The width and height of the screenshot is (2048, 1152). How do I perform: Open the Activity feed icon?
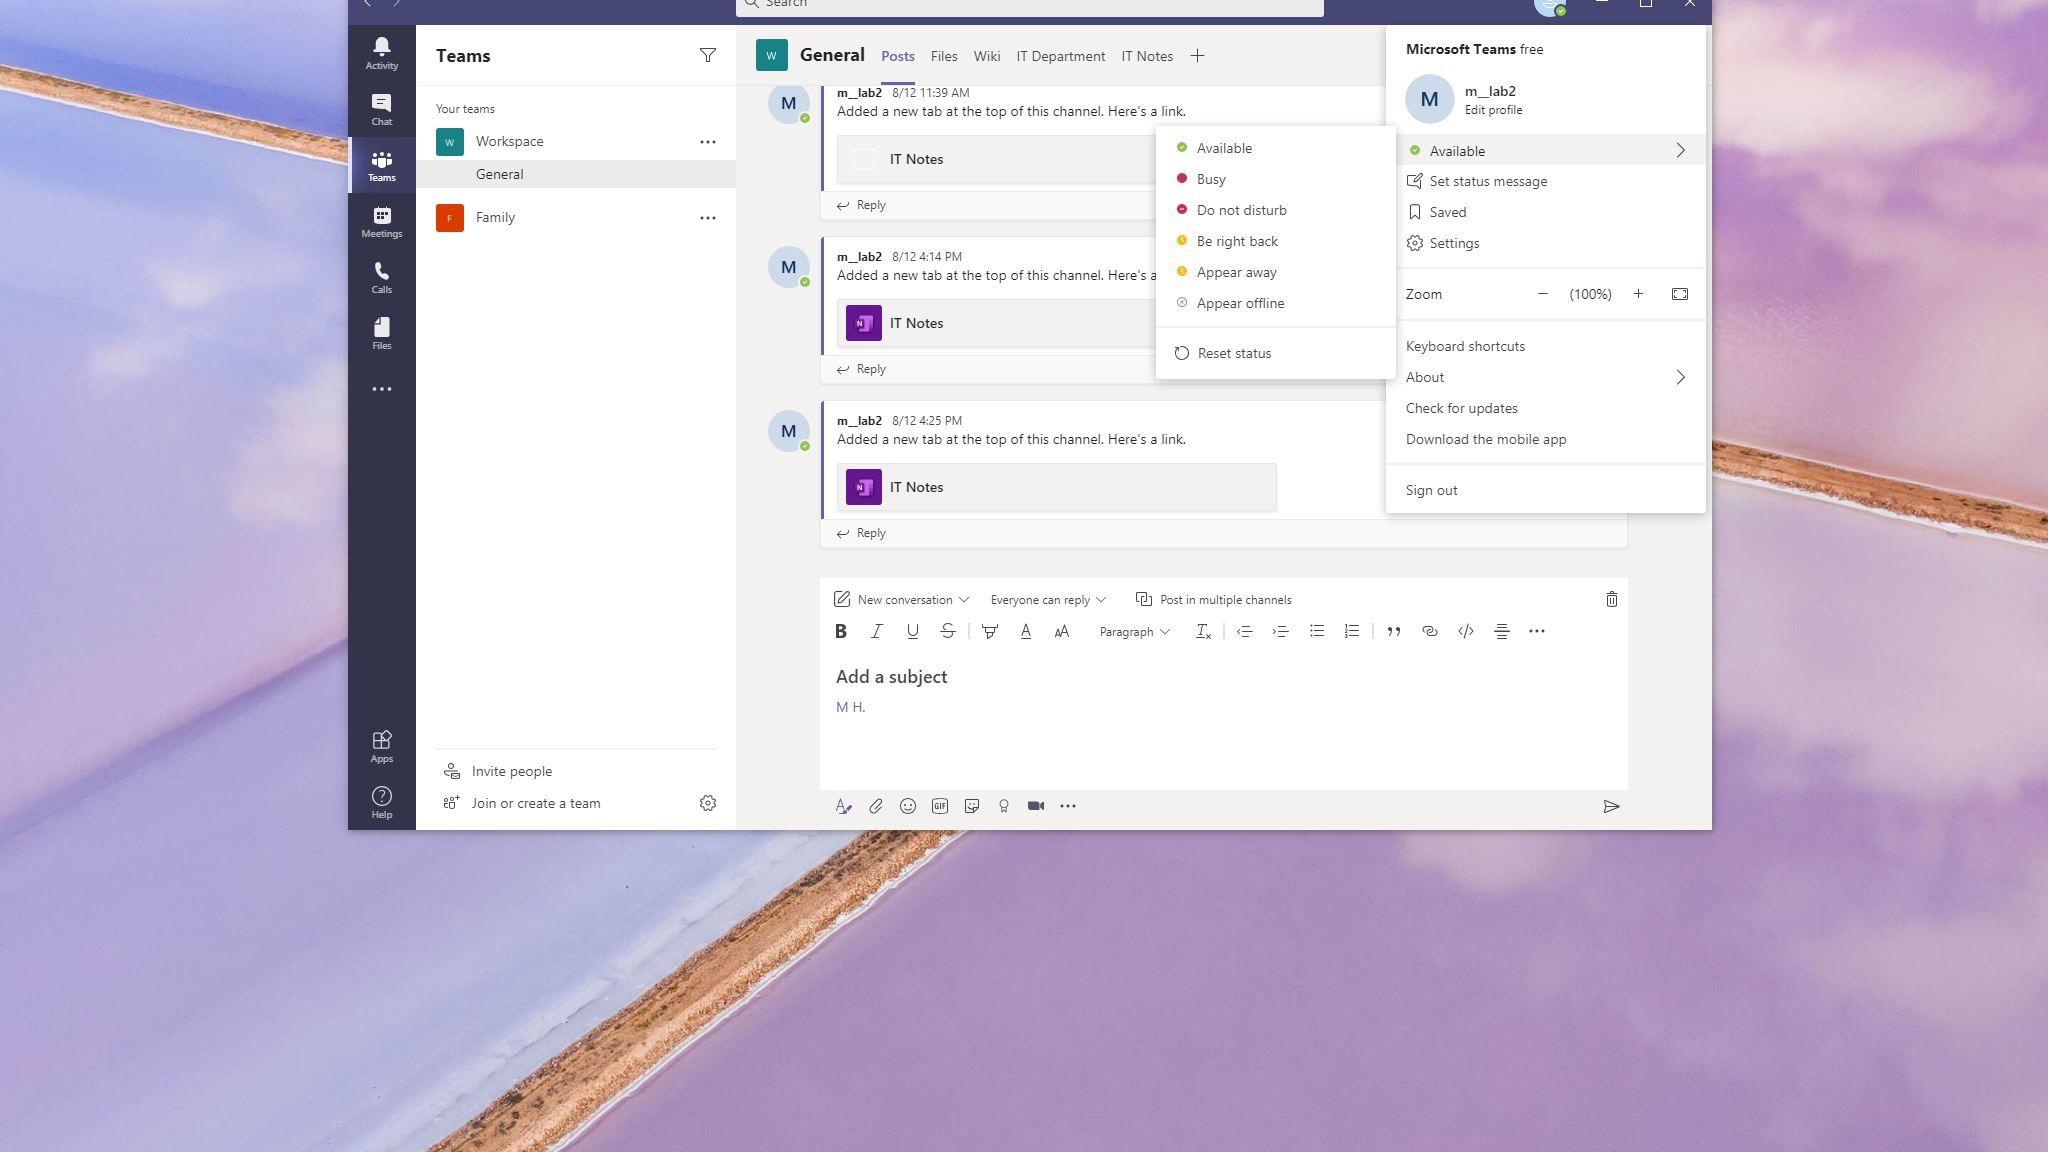coord(381,53)
